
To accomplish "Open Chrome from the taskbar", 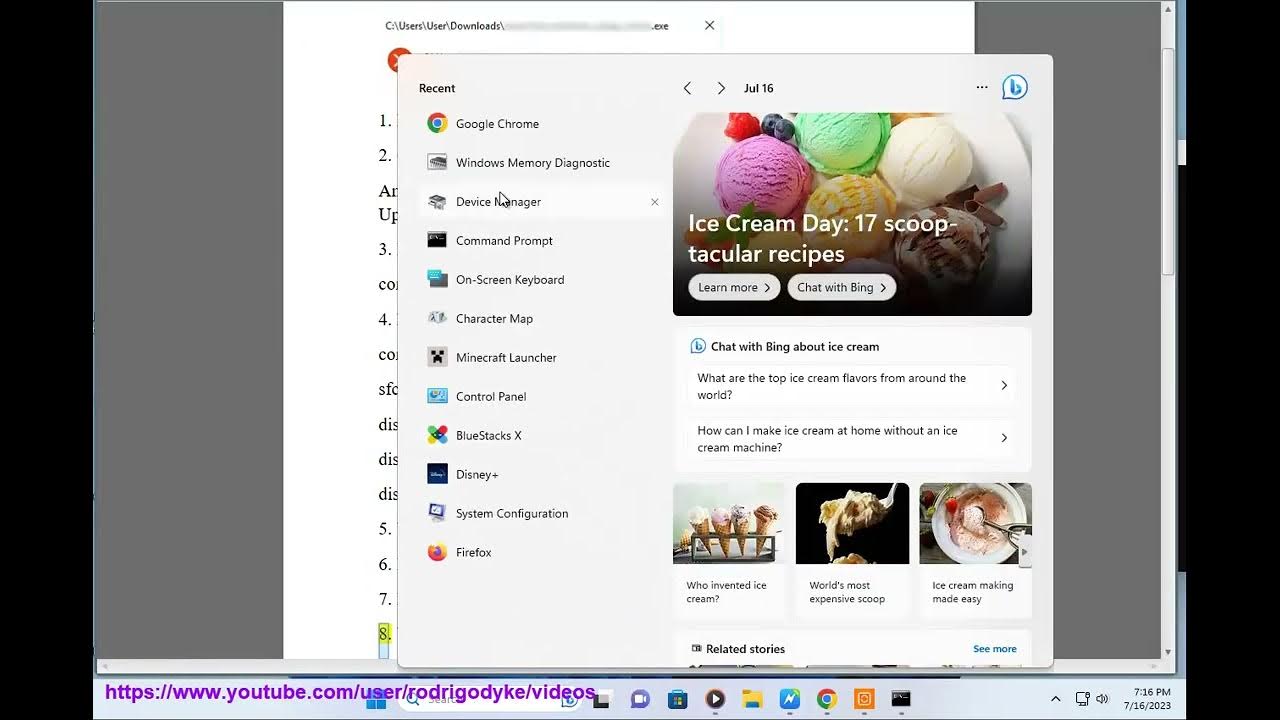I will pos(827,700).
